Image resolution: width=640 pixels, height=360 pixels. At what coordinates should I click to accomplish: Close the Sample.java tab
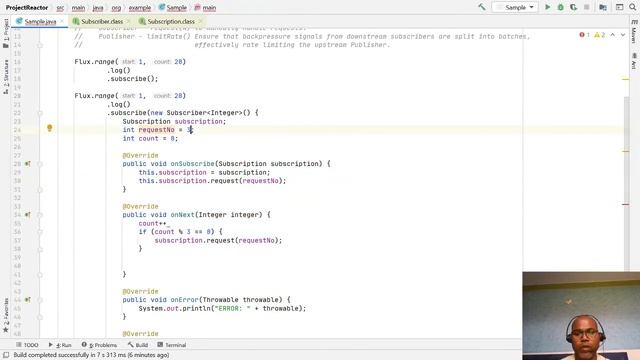pos(62,21)
